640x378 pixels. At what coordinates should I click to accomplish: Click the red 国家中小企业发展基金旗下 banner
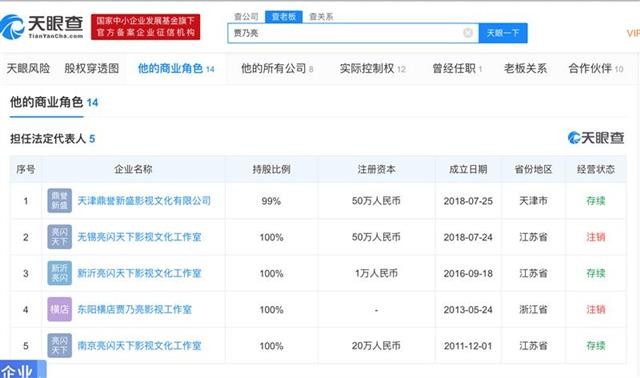click(145, 27)
